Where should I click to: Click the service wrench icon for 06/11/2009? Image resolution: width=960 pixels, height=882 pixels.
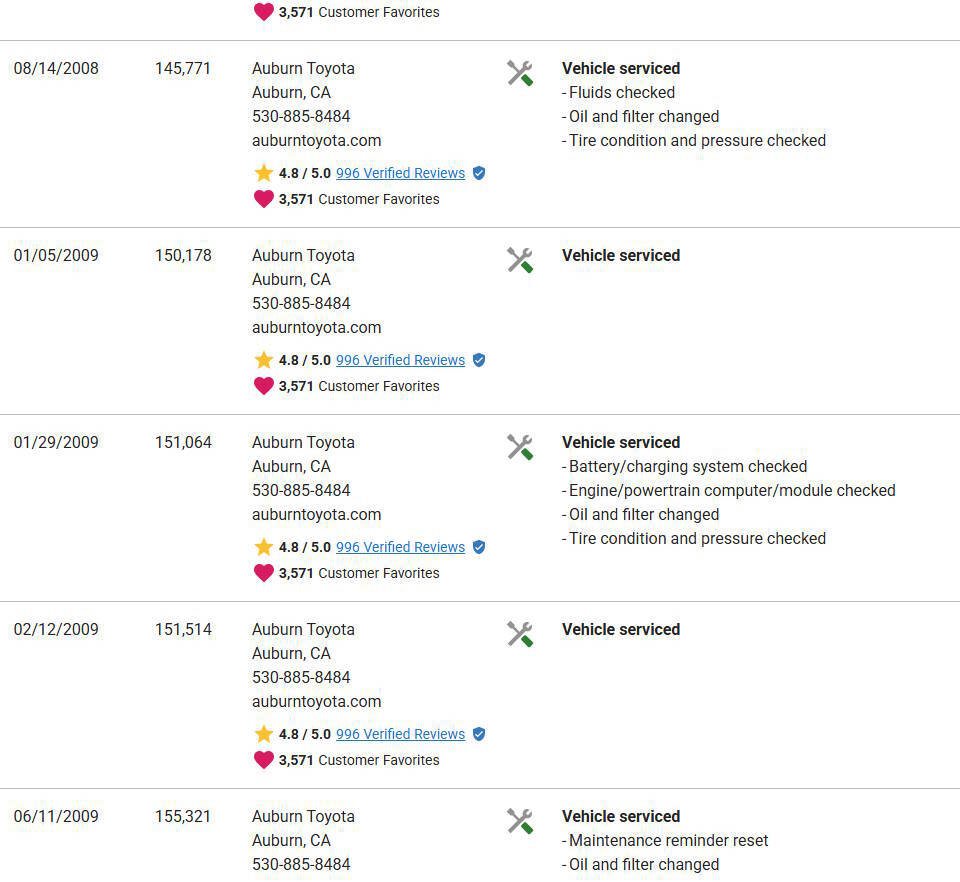(x=520, y=821)
